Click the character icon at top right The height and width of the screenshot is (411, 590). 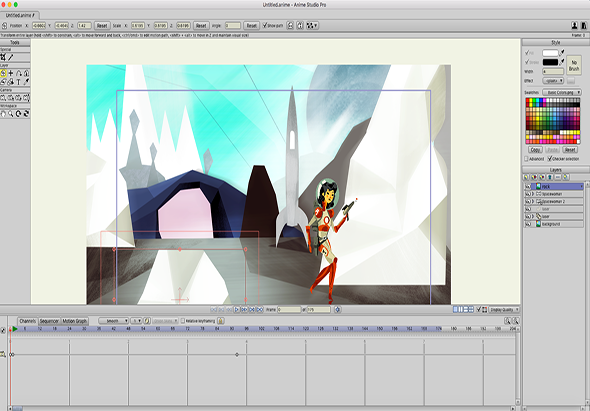[574, 26]
